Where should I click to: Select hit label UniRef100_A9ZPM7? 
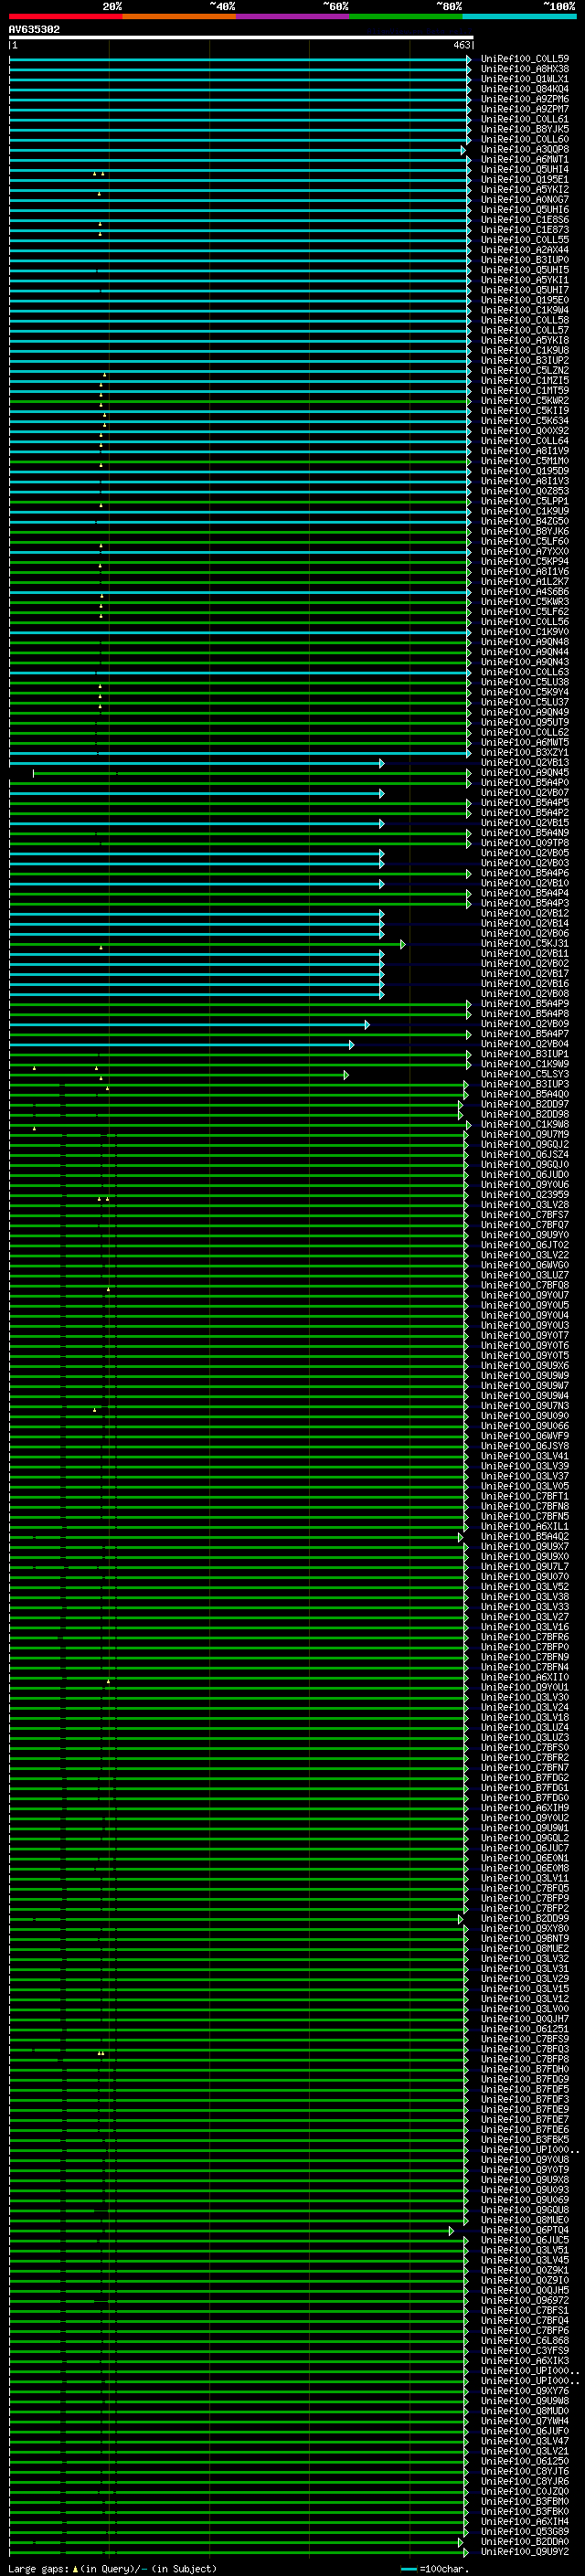click(524, 109)
